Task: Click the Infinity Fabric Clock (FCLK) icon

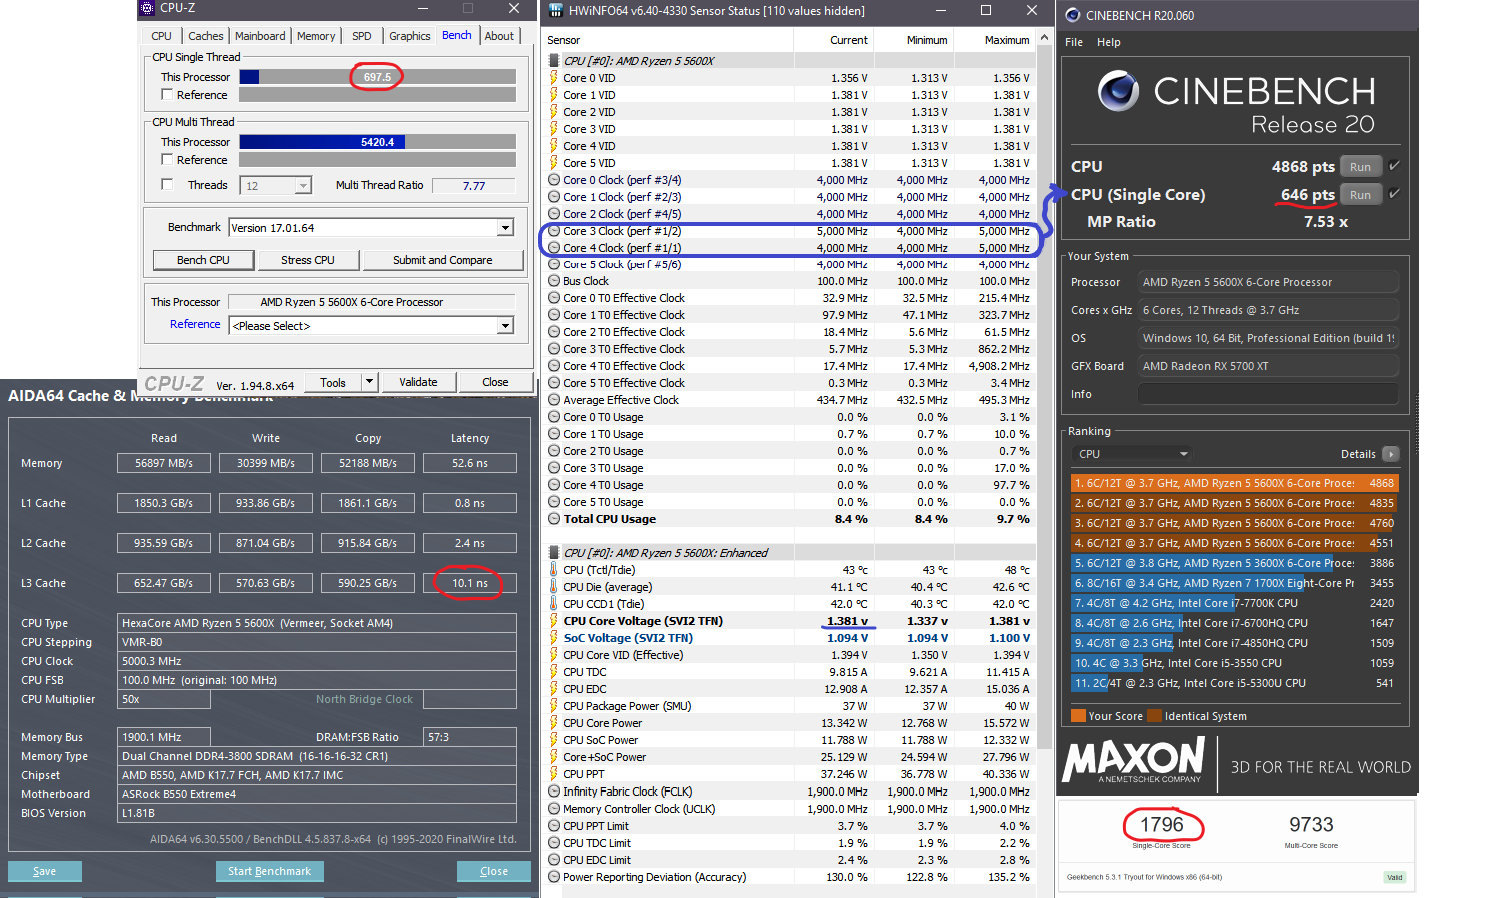Action: (x=554, y=791)
